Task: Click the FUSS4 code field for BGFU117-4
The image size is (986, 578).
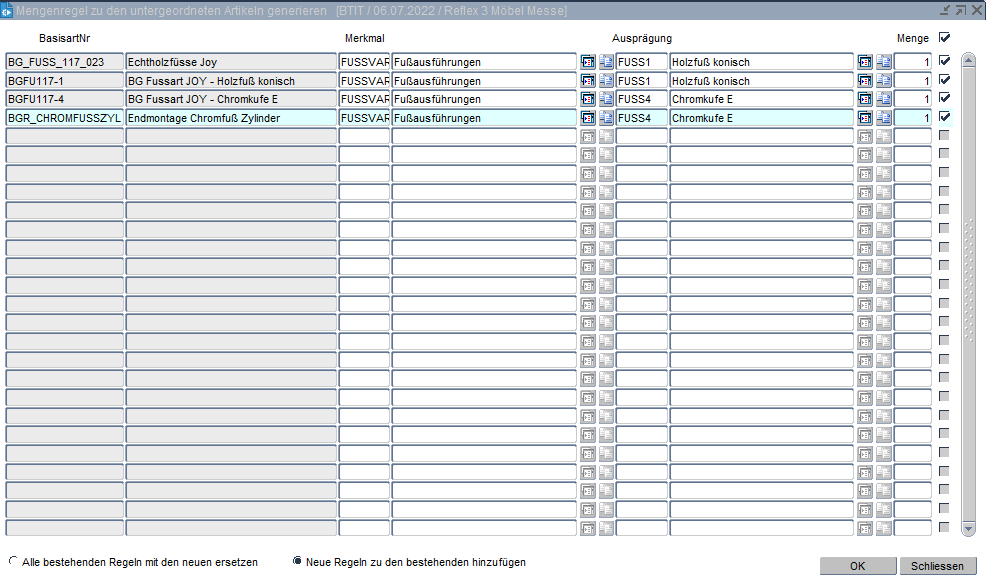Action: pos(641,99)
